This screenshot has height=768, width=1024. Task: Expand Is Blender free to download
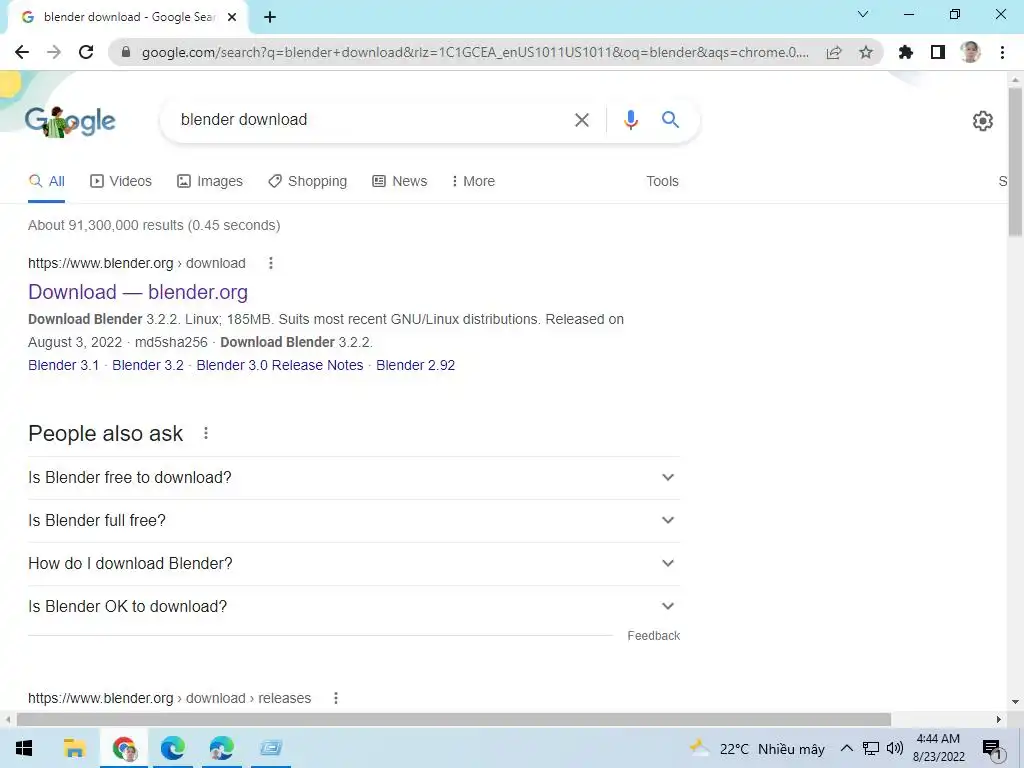(354, 477)
